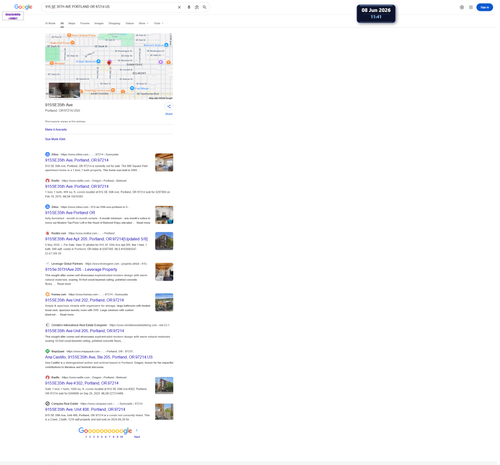This screenshot has height=465, width=500.
Task: Open MapQuest Ana Castillo result link
Action: click(x=99, y=357)
